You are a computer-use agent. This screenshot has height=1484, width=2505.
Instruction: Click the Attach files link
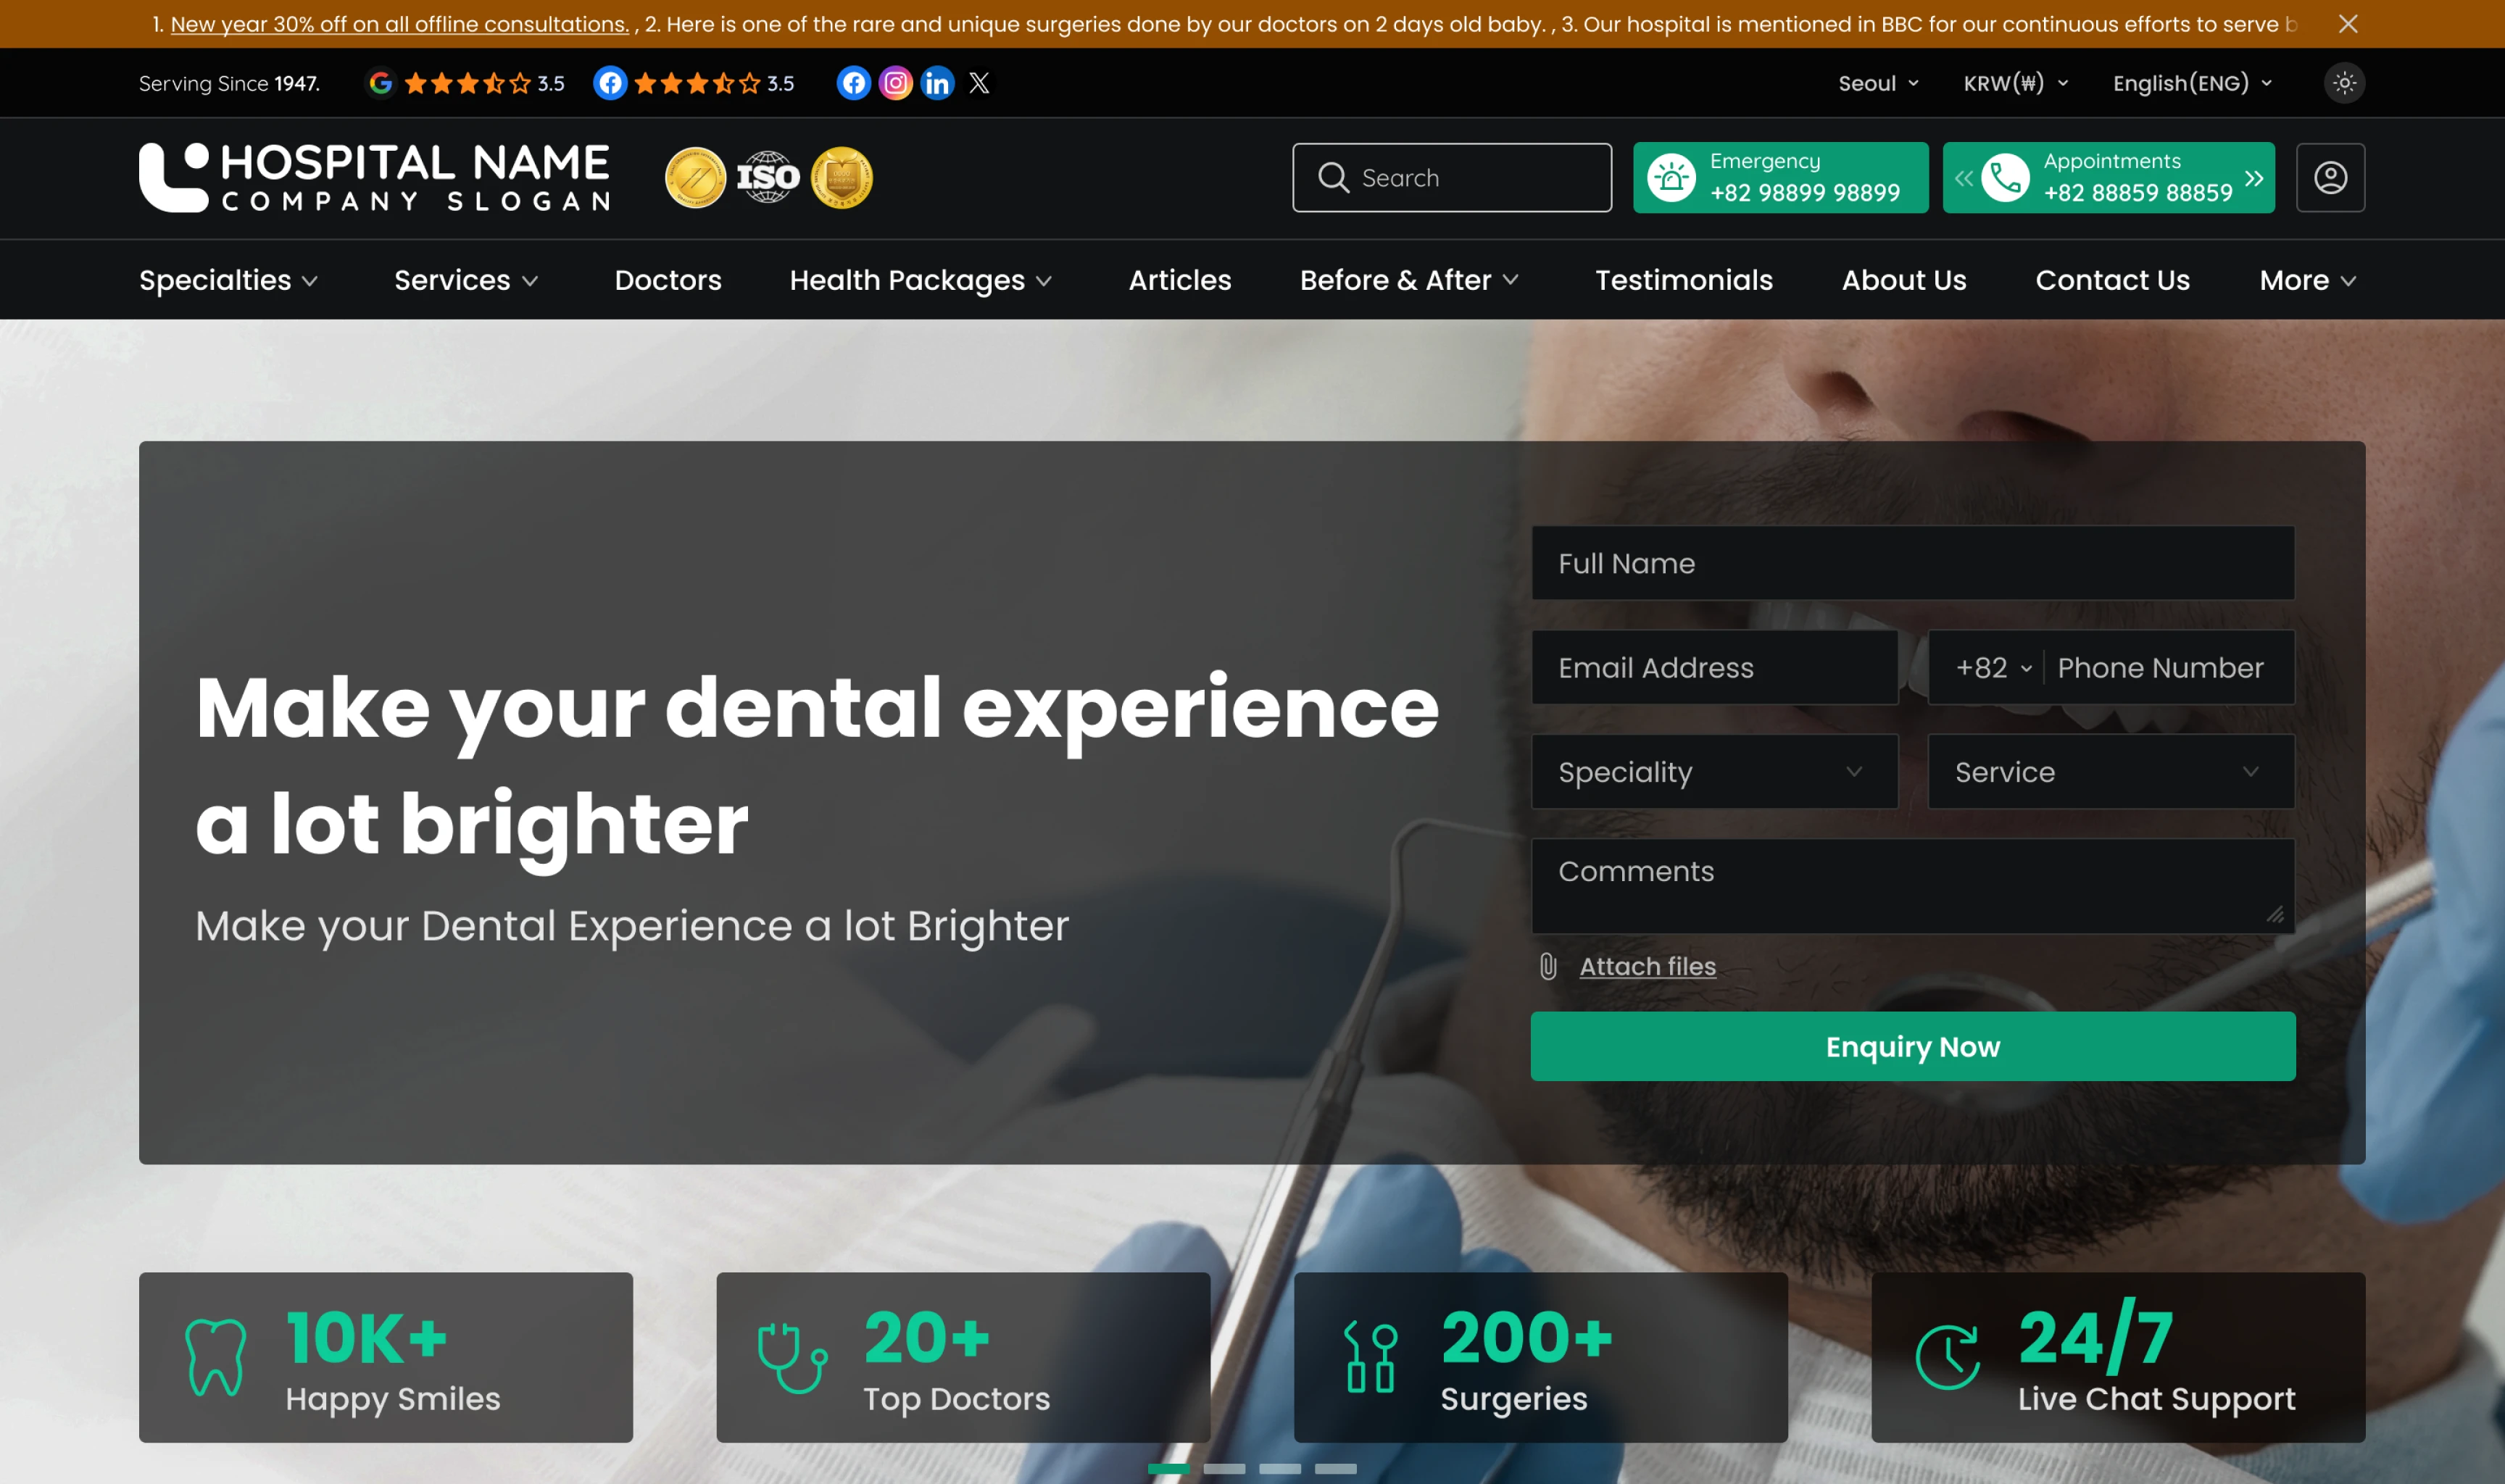pos(1647,966)
